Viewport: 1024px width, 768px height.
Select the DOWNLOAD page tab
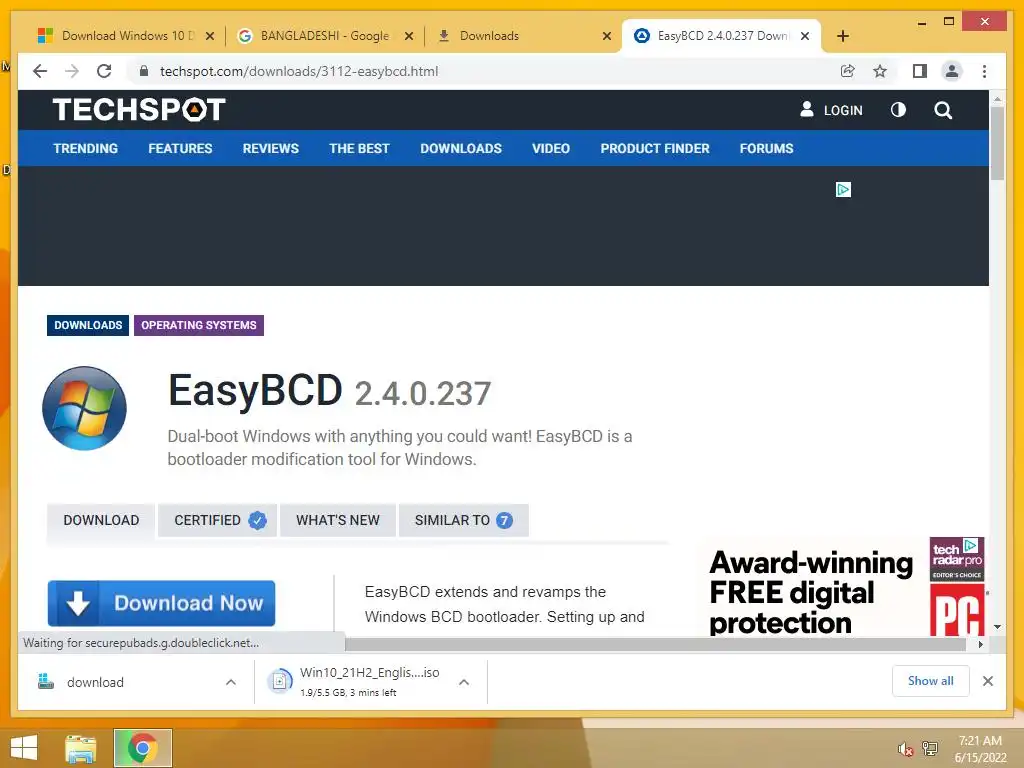tap(101, 520)
